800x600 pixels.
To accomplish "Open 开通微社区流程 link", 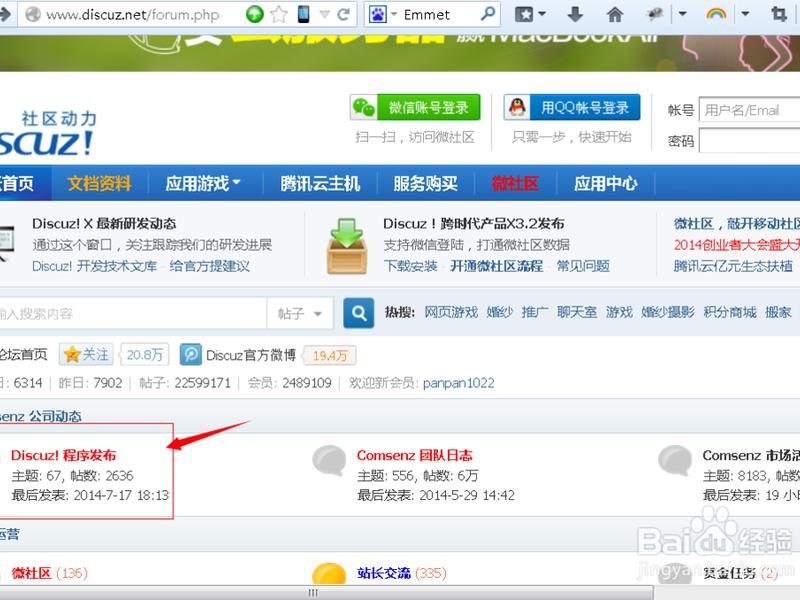I will pos(496,266).
